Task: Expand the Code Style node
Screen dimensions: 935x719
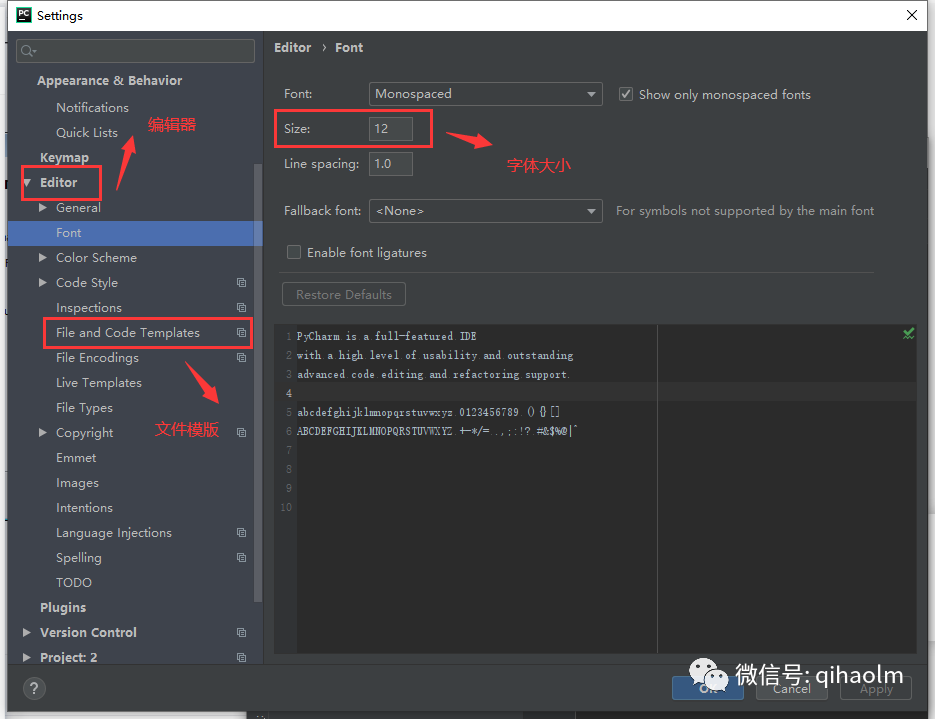Action: click(43, 283)
